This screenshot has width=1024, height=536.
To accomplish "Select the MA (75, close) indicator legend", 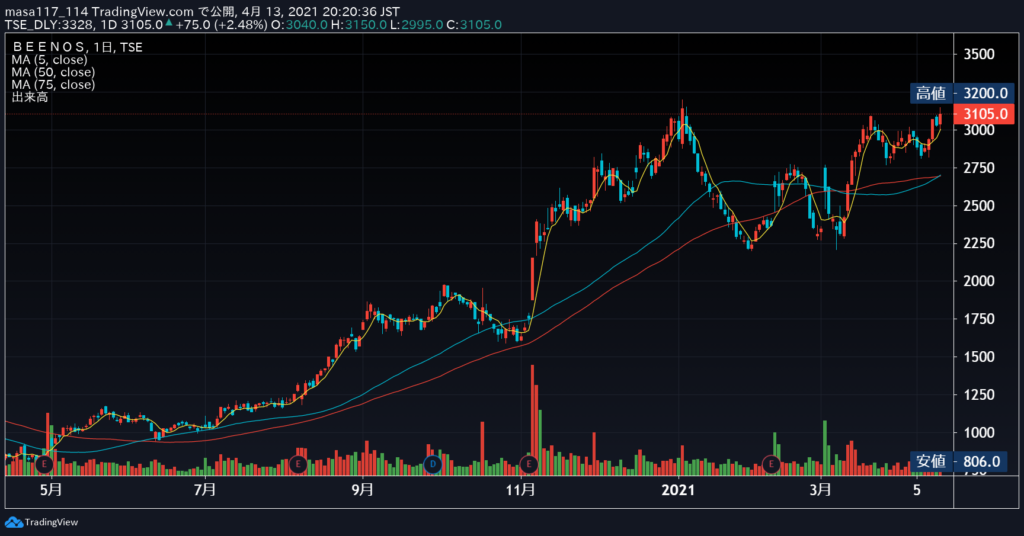I will coord(53,84).
